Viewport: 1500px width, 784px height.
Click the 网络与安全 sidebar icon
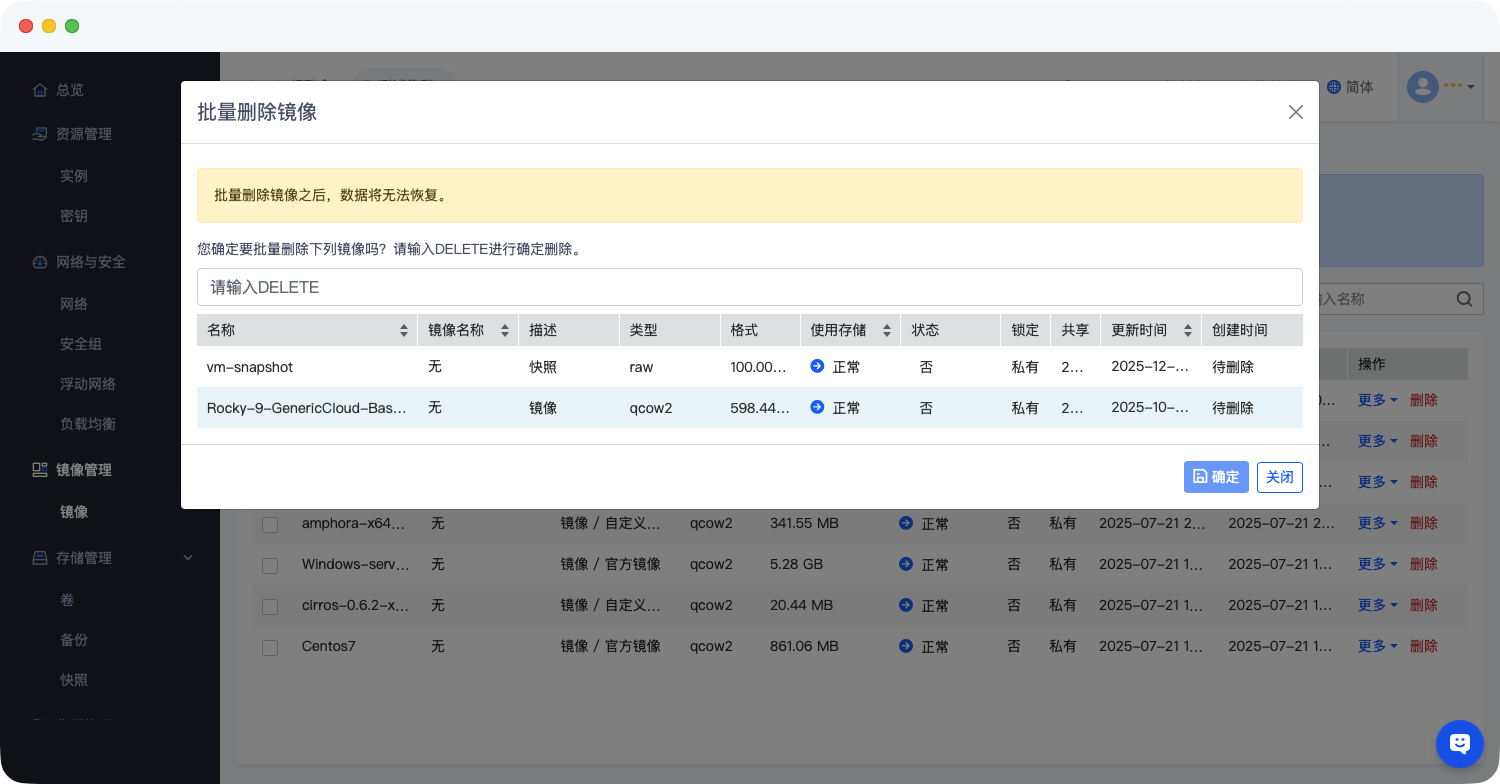40,262
